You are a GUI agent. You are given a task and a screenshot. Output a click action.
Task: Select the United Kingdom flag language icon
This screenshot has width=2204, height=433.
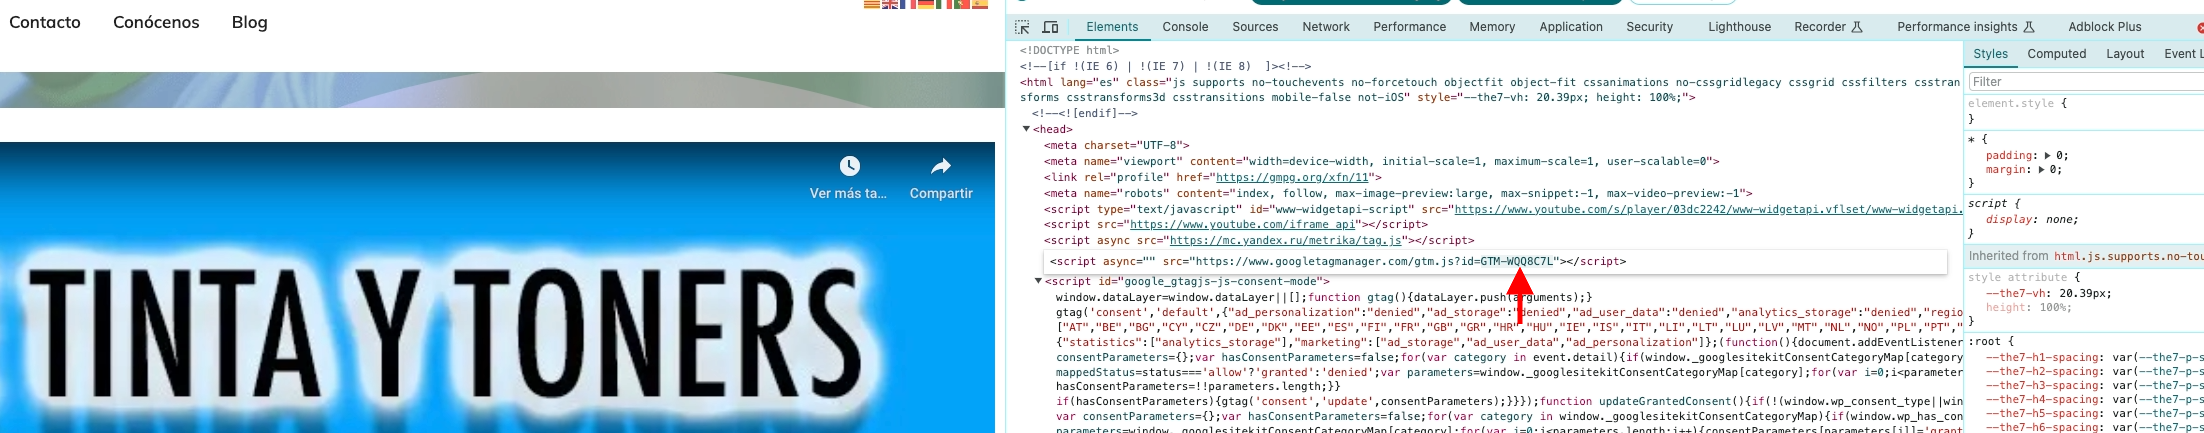coord(890,4)
